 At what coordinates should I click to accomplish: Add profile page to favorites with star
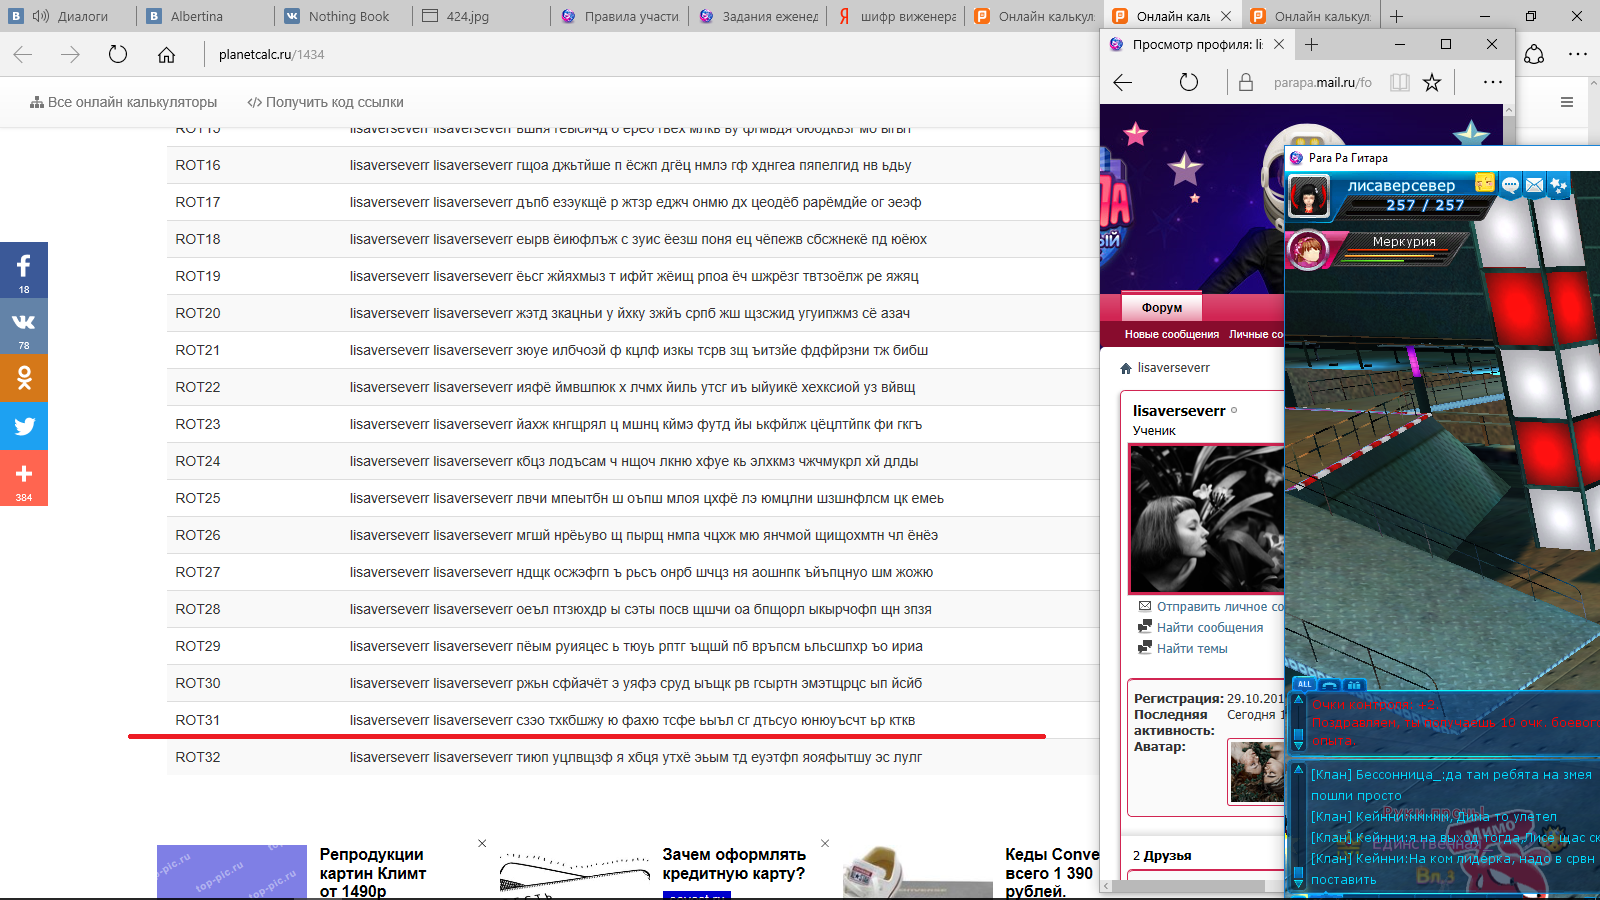click(1432, 82)
